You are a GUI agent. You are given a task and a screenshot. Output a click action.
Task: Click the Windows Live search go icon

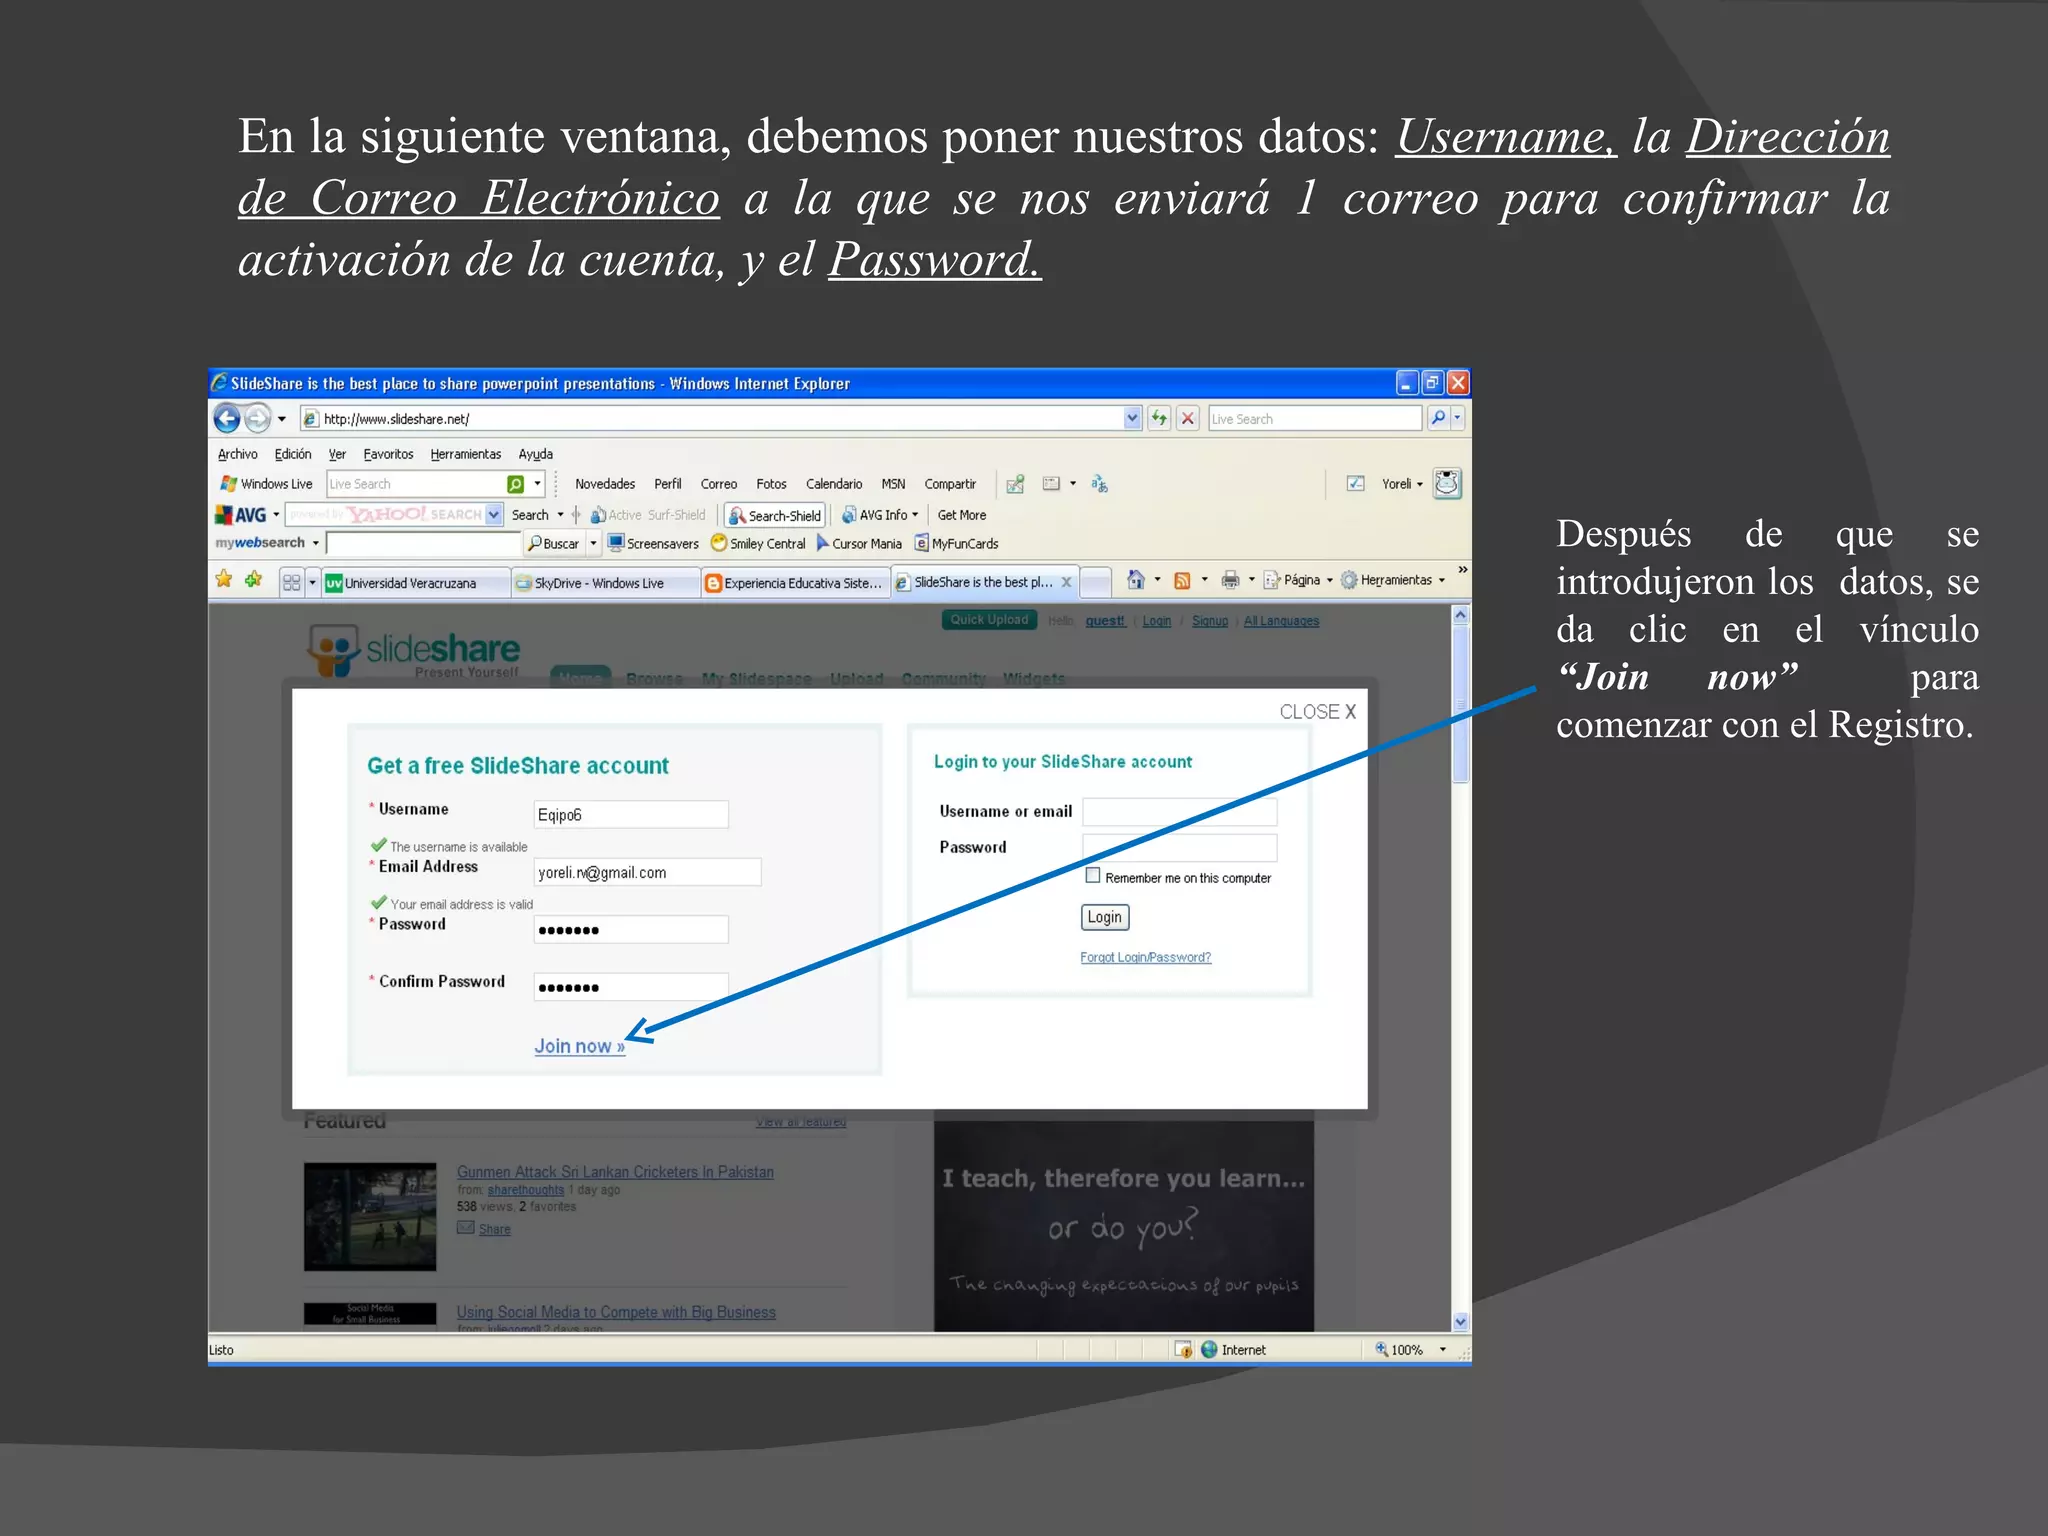click(x=516, y=484)
